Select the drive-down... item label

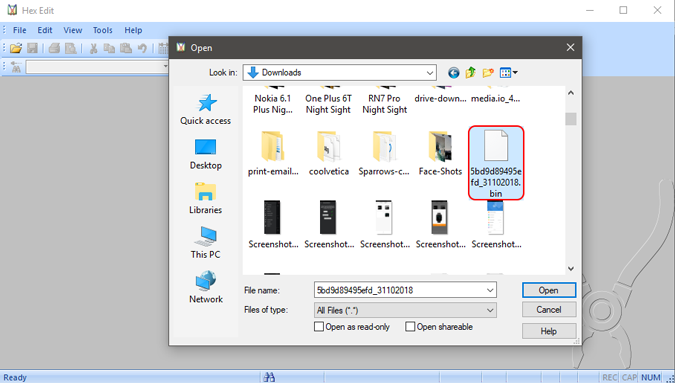point(440,99)
